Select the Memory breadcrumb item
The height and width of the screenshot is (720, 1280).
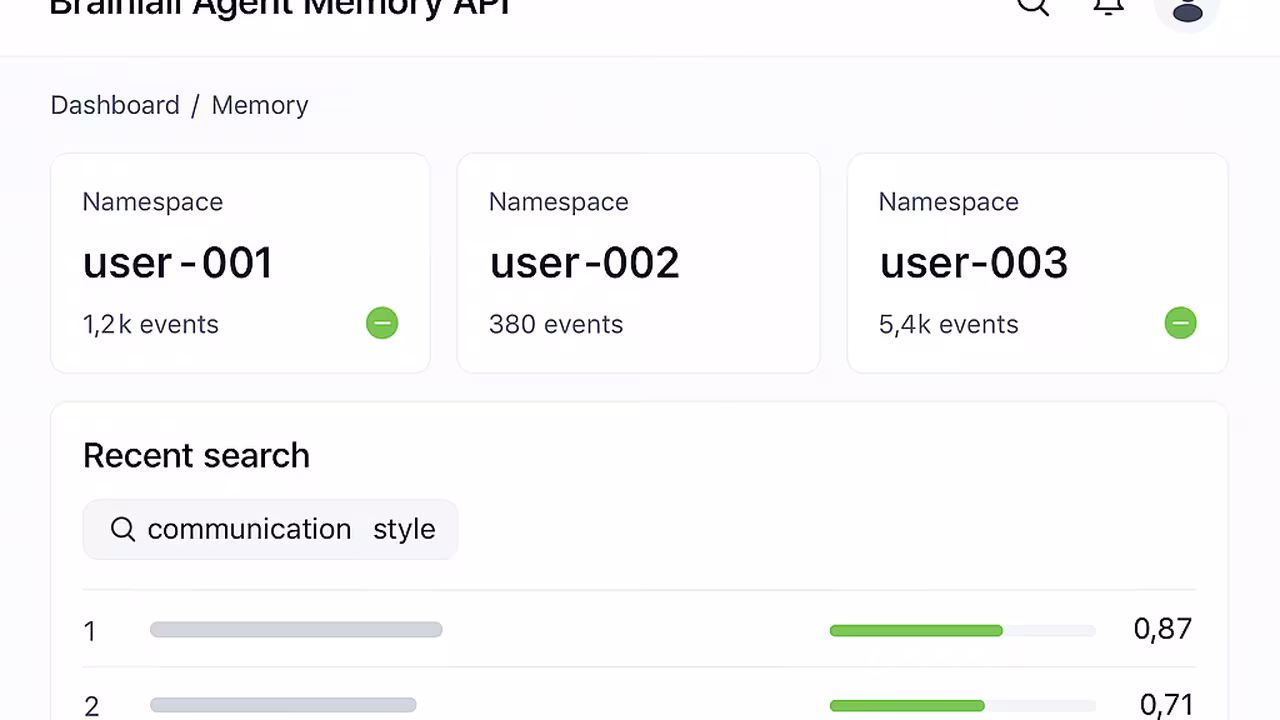[x=260, y=105]
